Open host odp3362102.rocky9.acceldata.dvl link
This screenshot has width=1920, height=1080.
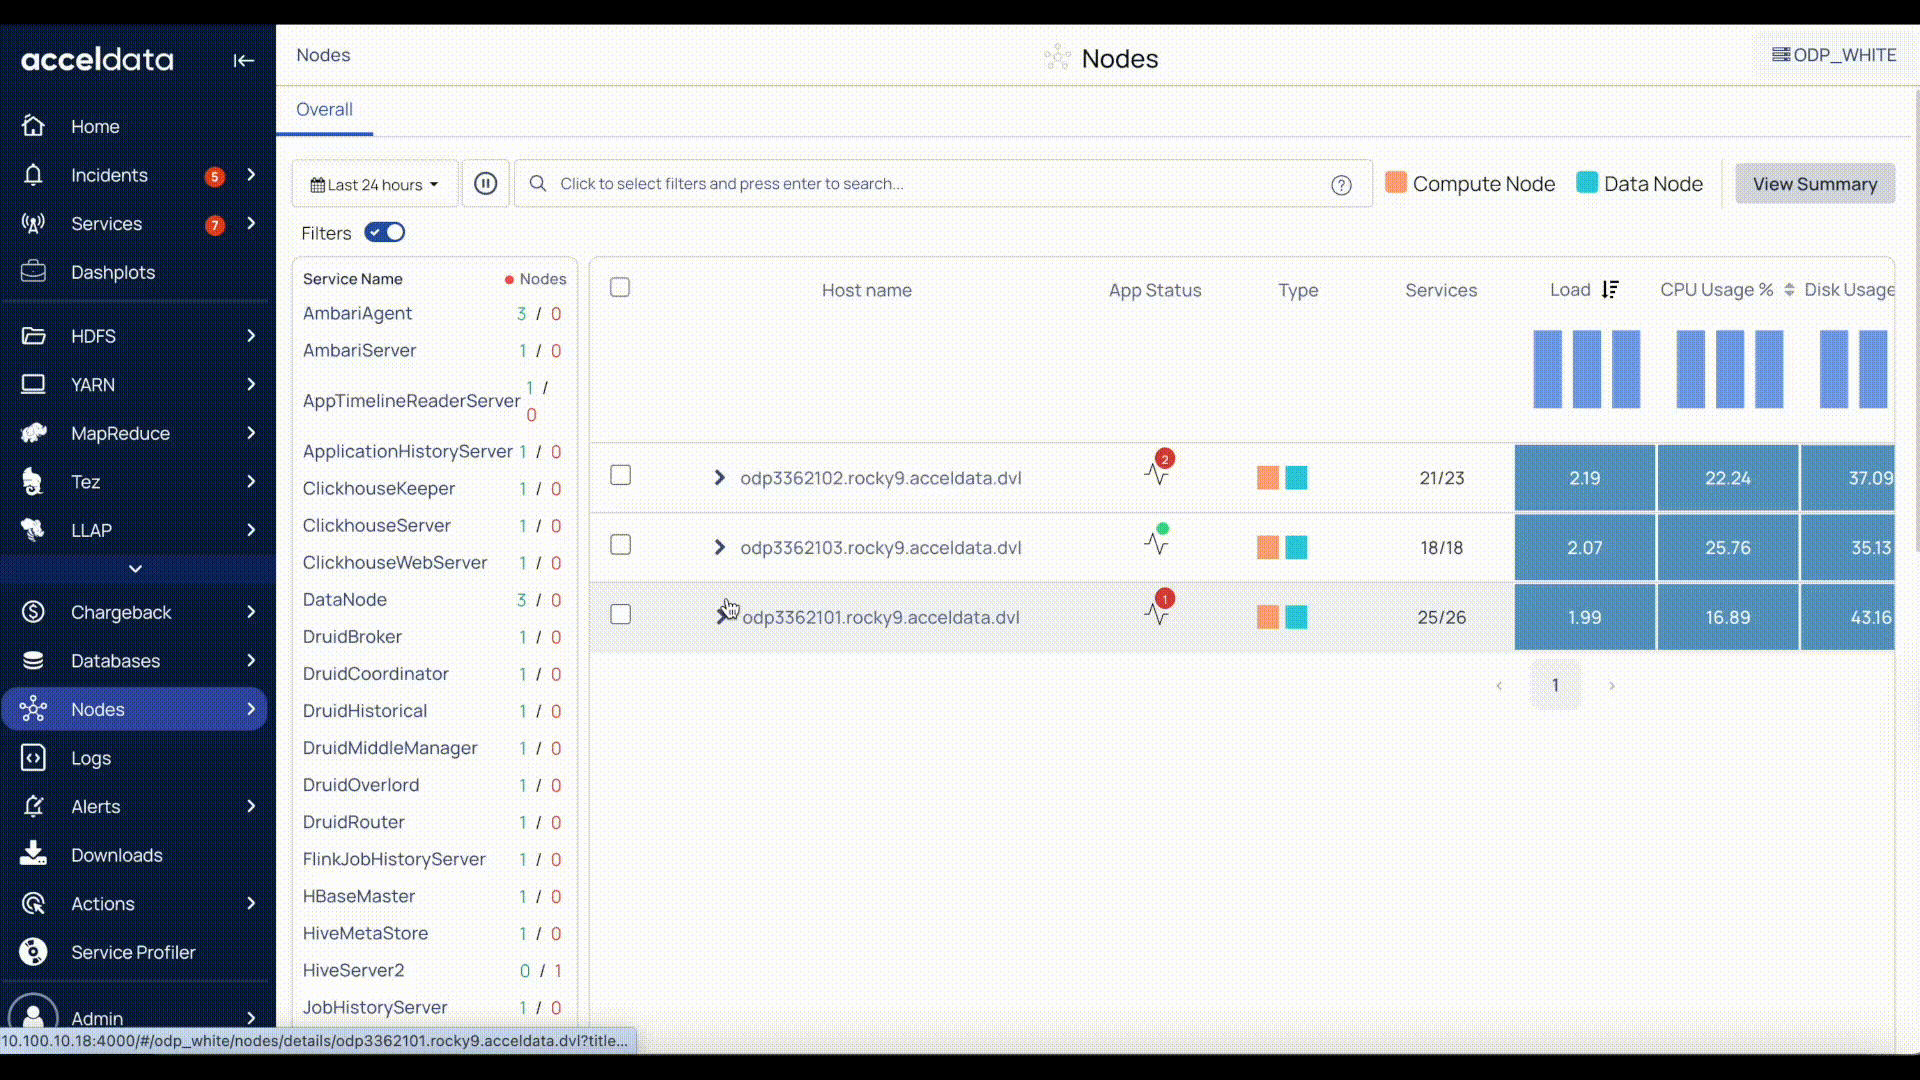coord(881,478)
